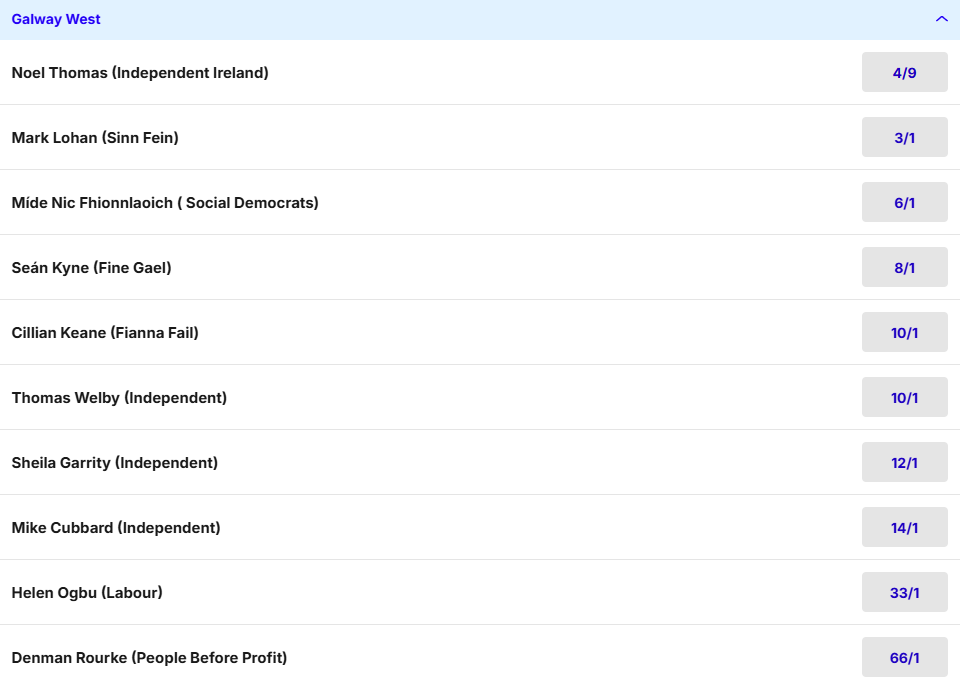Select 4/9 odds for Noel Thomas
The height and width of the screenshot is (688, 968).
coord(904,72)
